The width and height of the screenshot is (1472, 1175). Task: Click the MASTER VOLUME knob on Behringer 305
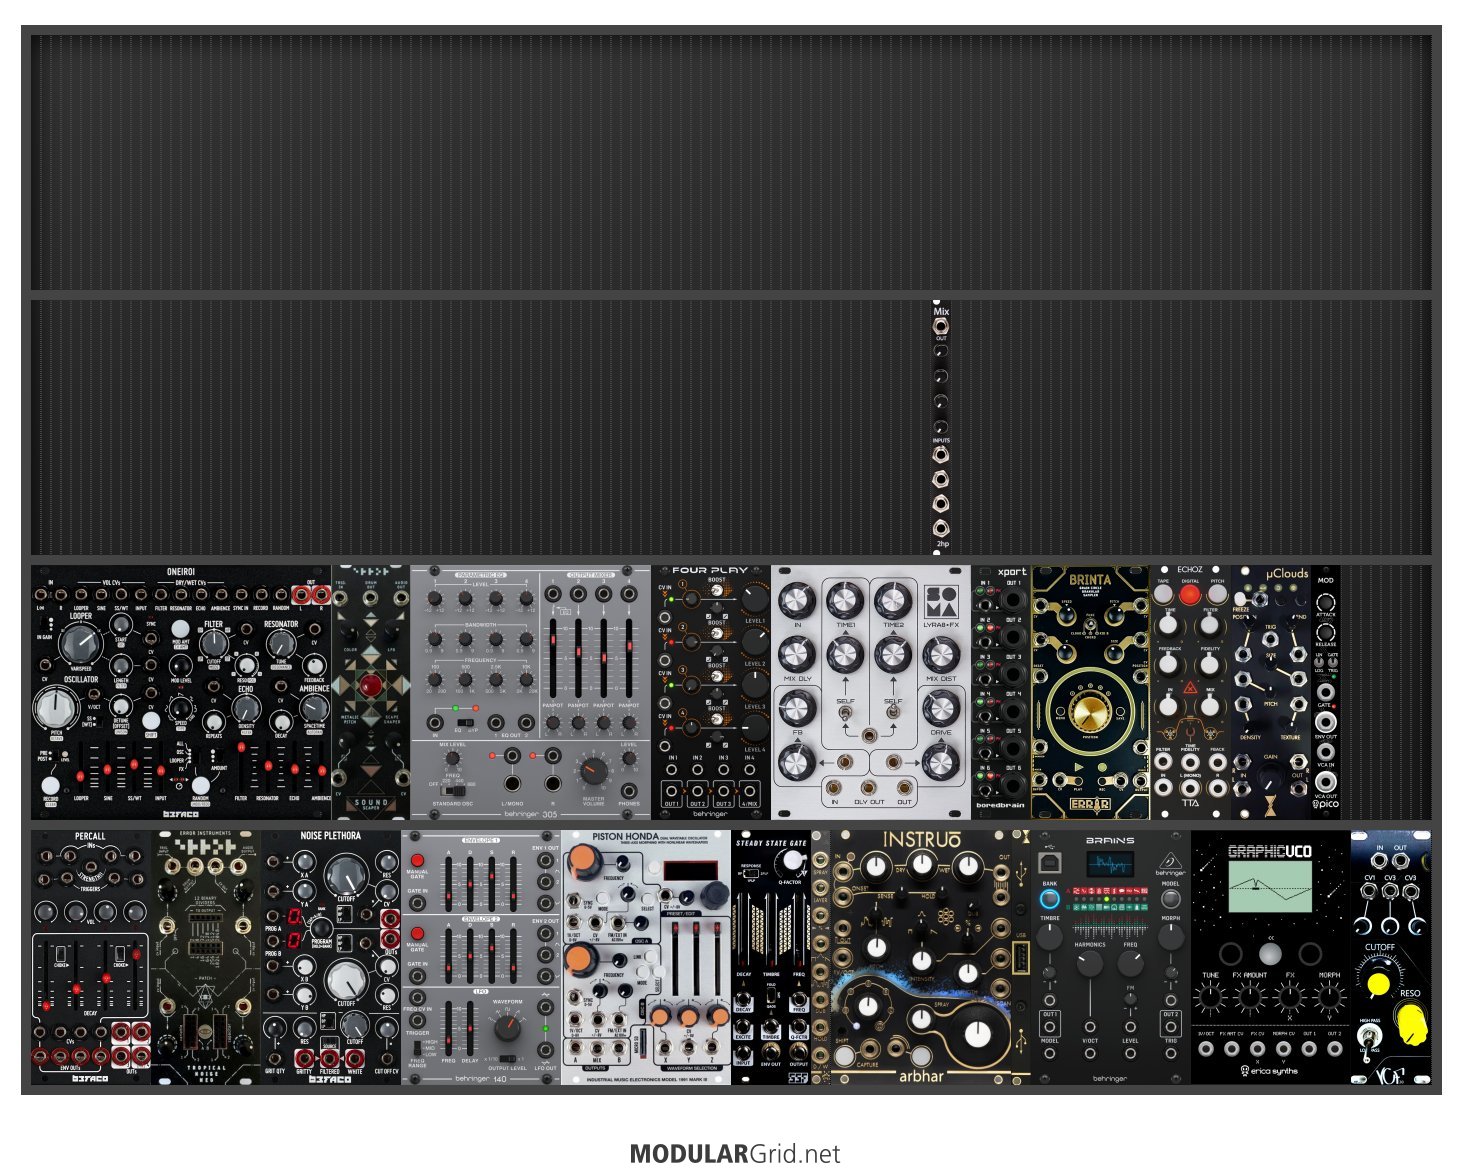tap(594, 770)
